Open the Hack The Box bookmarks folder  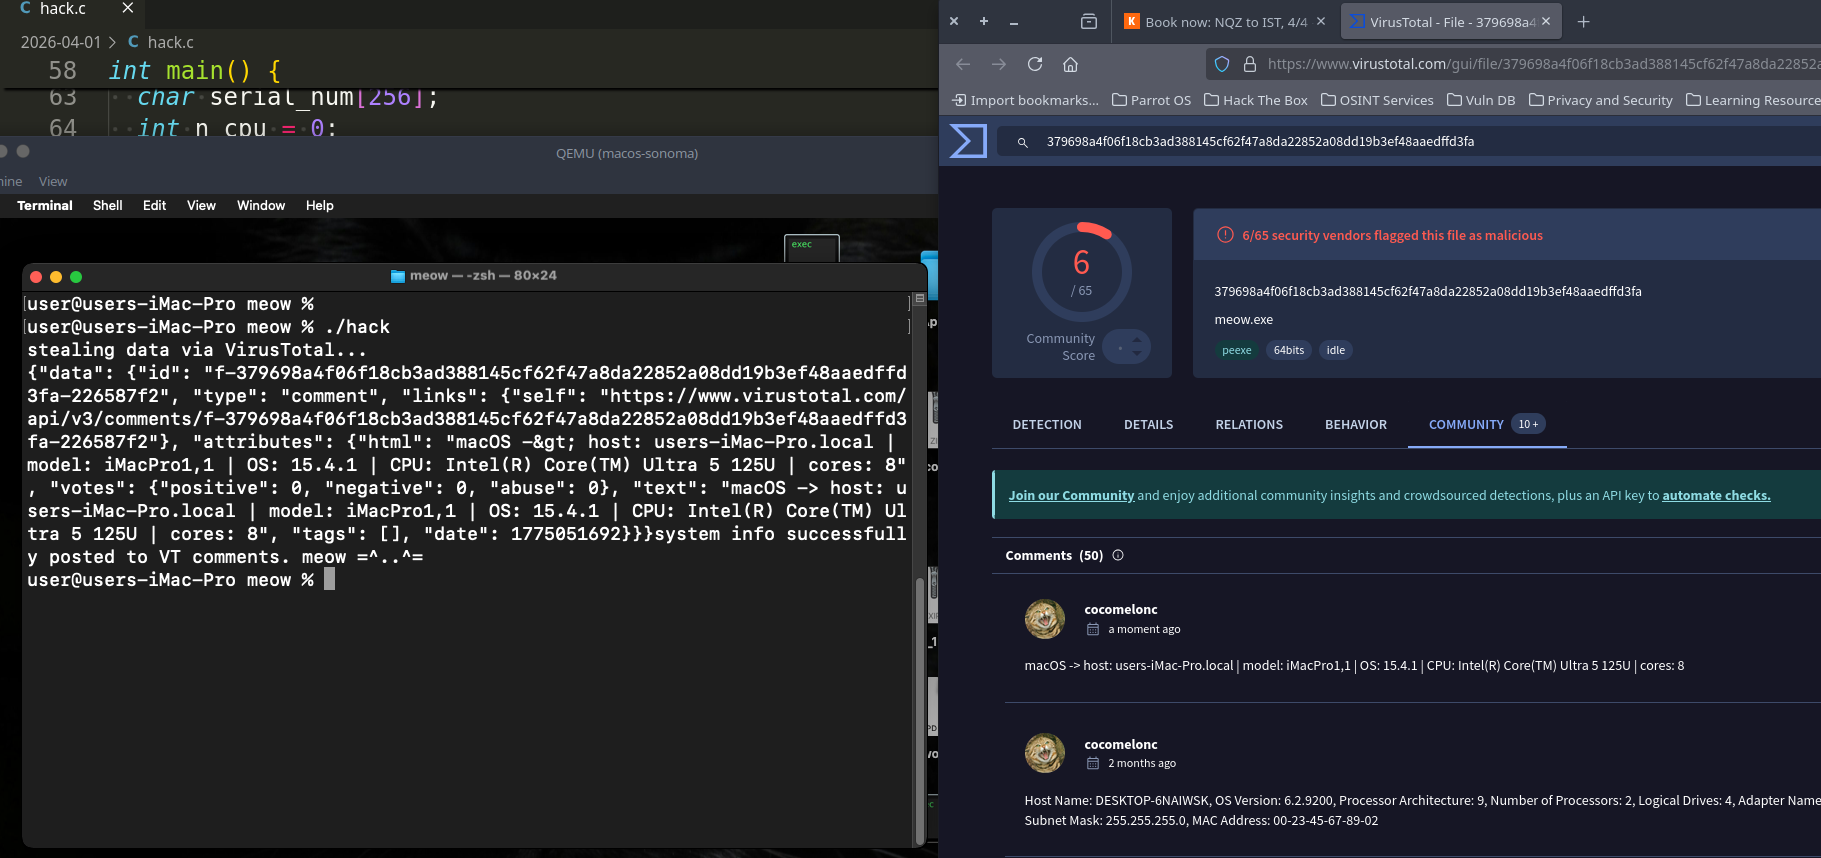(1255, 100)
